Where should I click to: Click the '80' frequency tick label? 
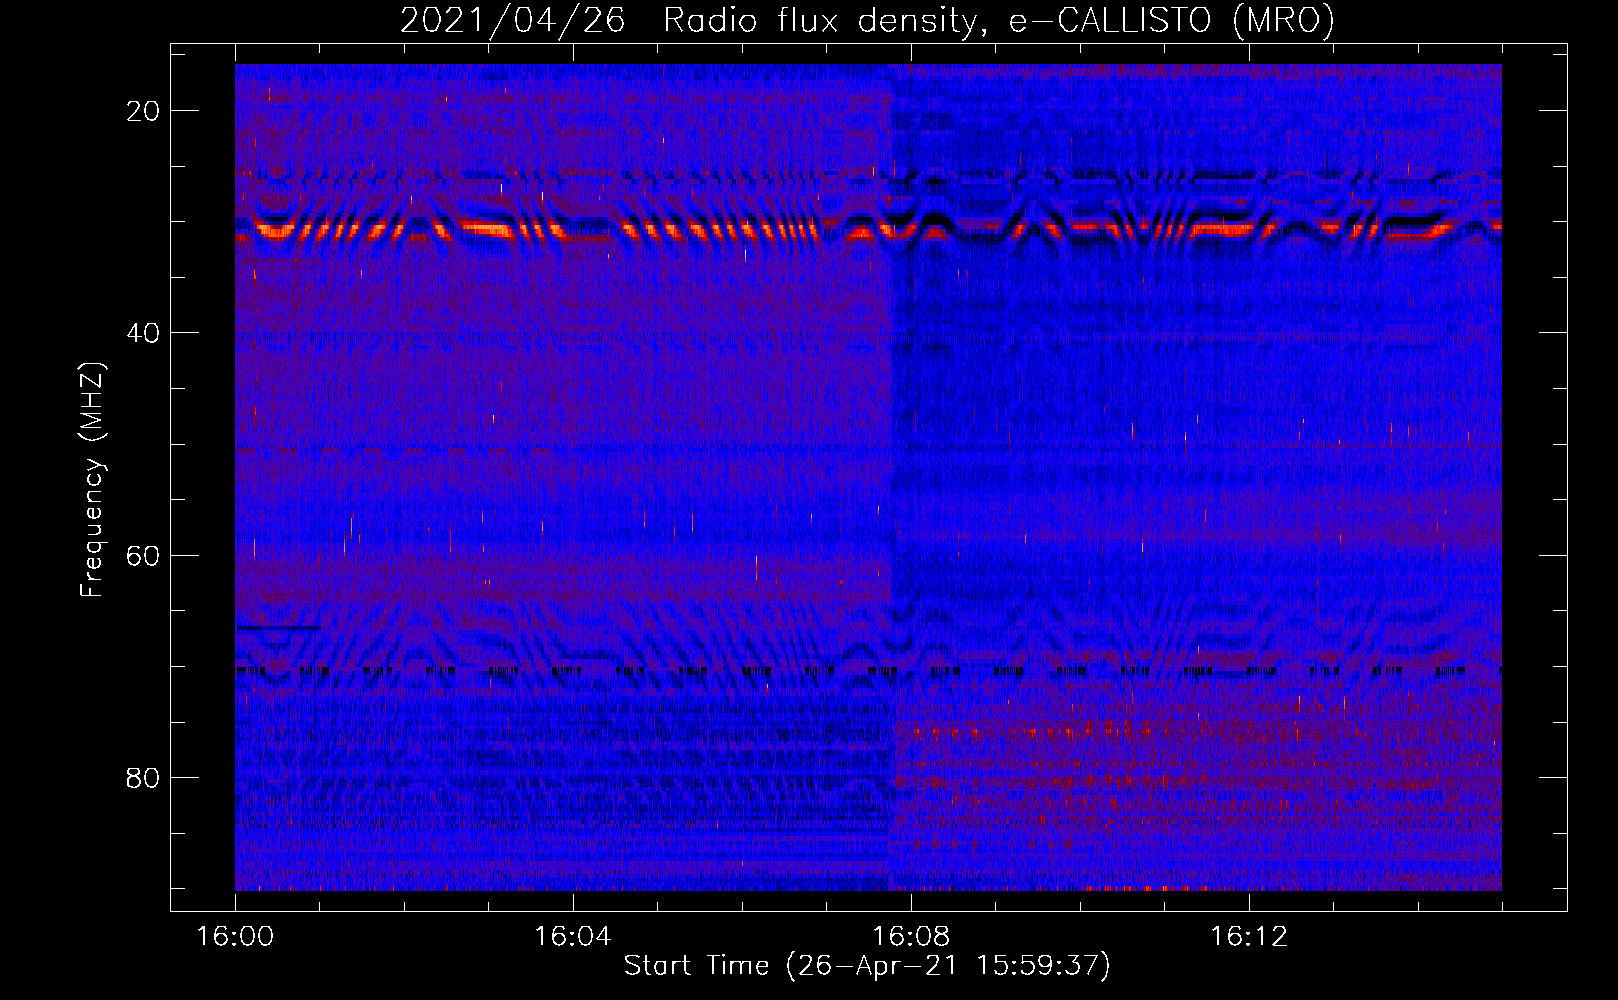144,778
